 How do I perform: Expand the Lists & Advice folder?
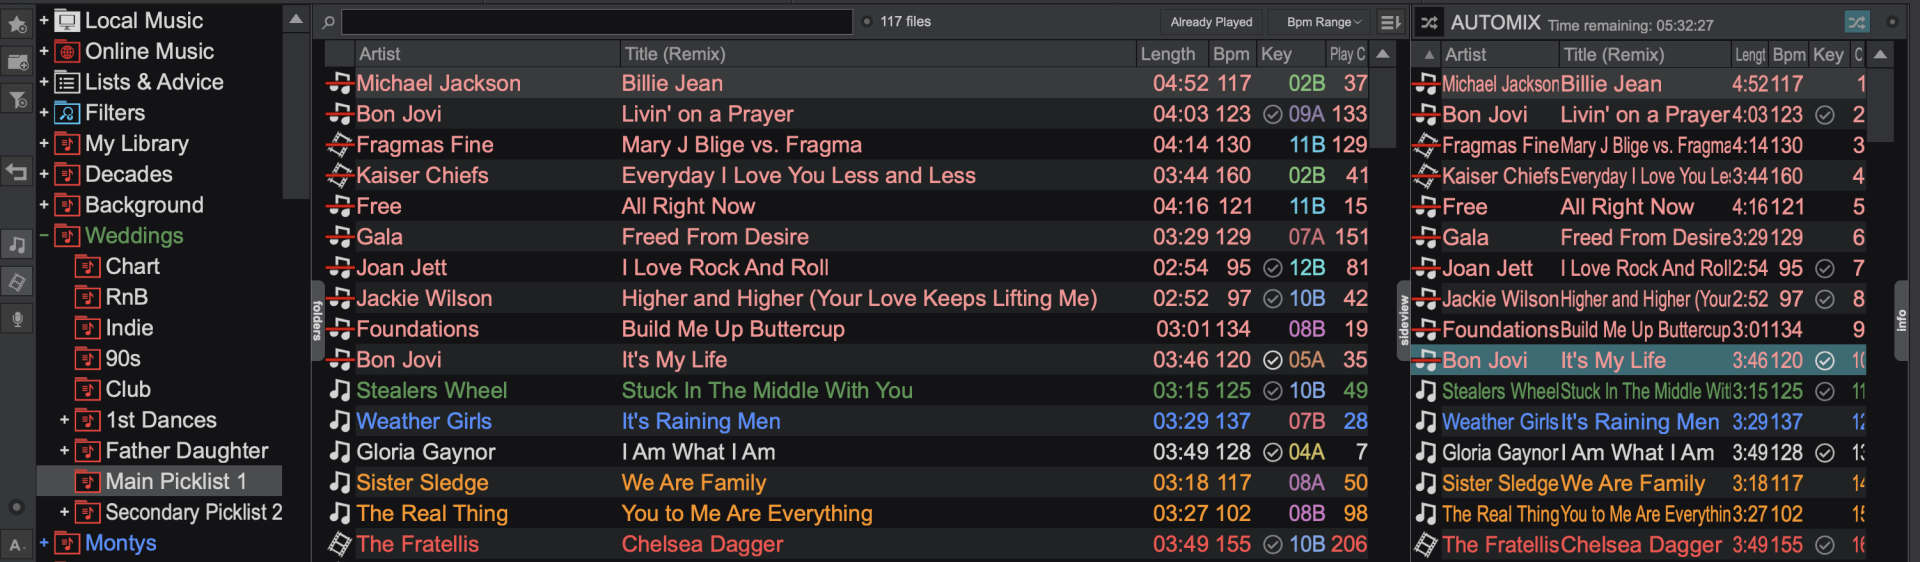pos(44,82)
